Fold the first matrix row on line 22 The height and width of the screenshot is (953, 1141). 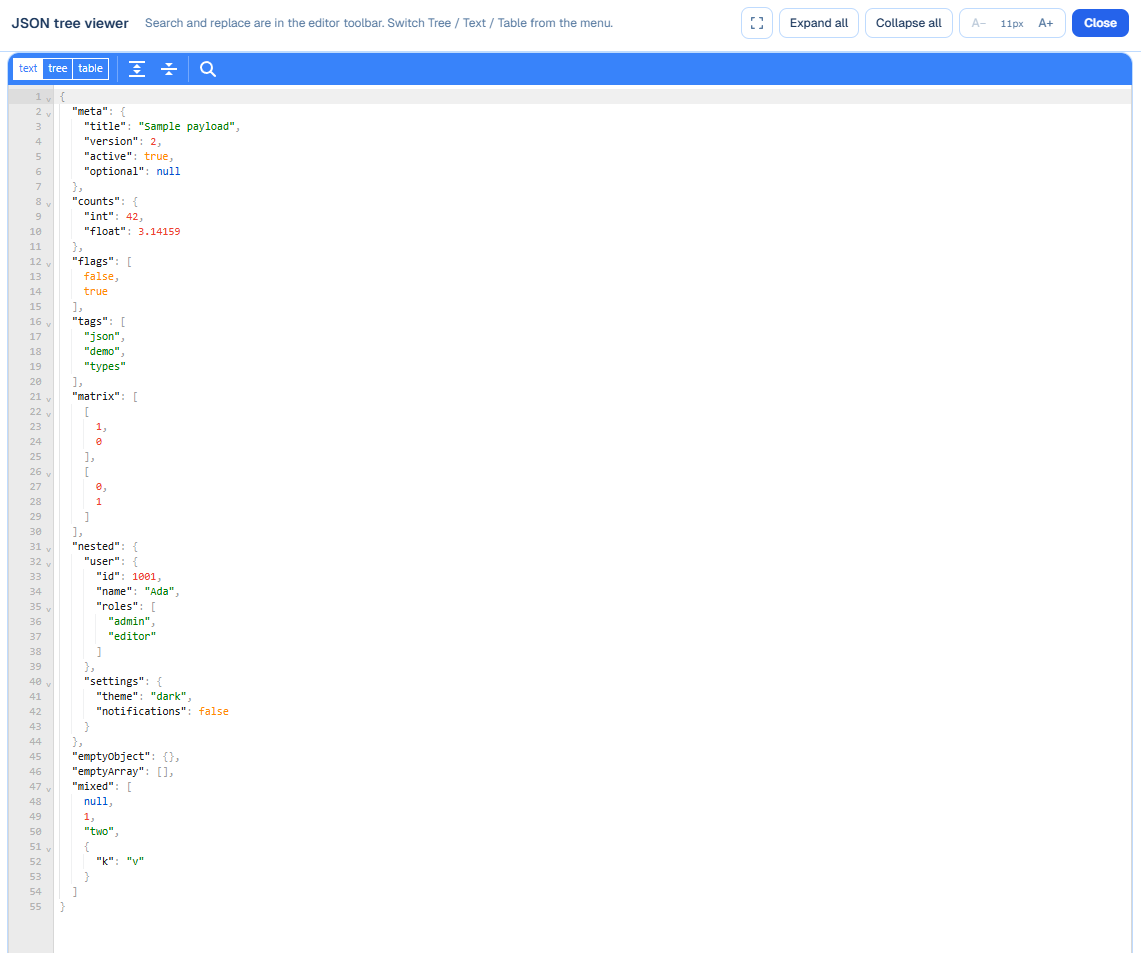tap(49, 413)
